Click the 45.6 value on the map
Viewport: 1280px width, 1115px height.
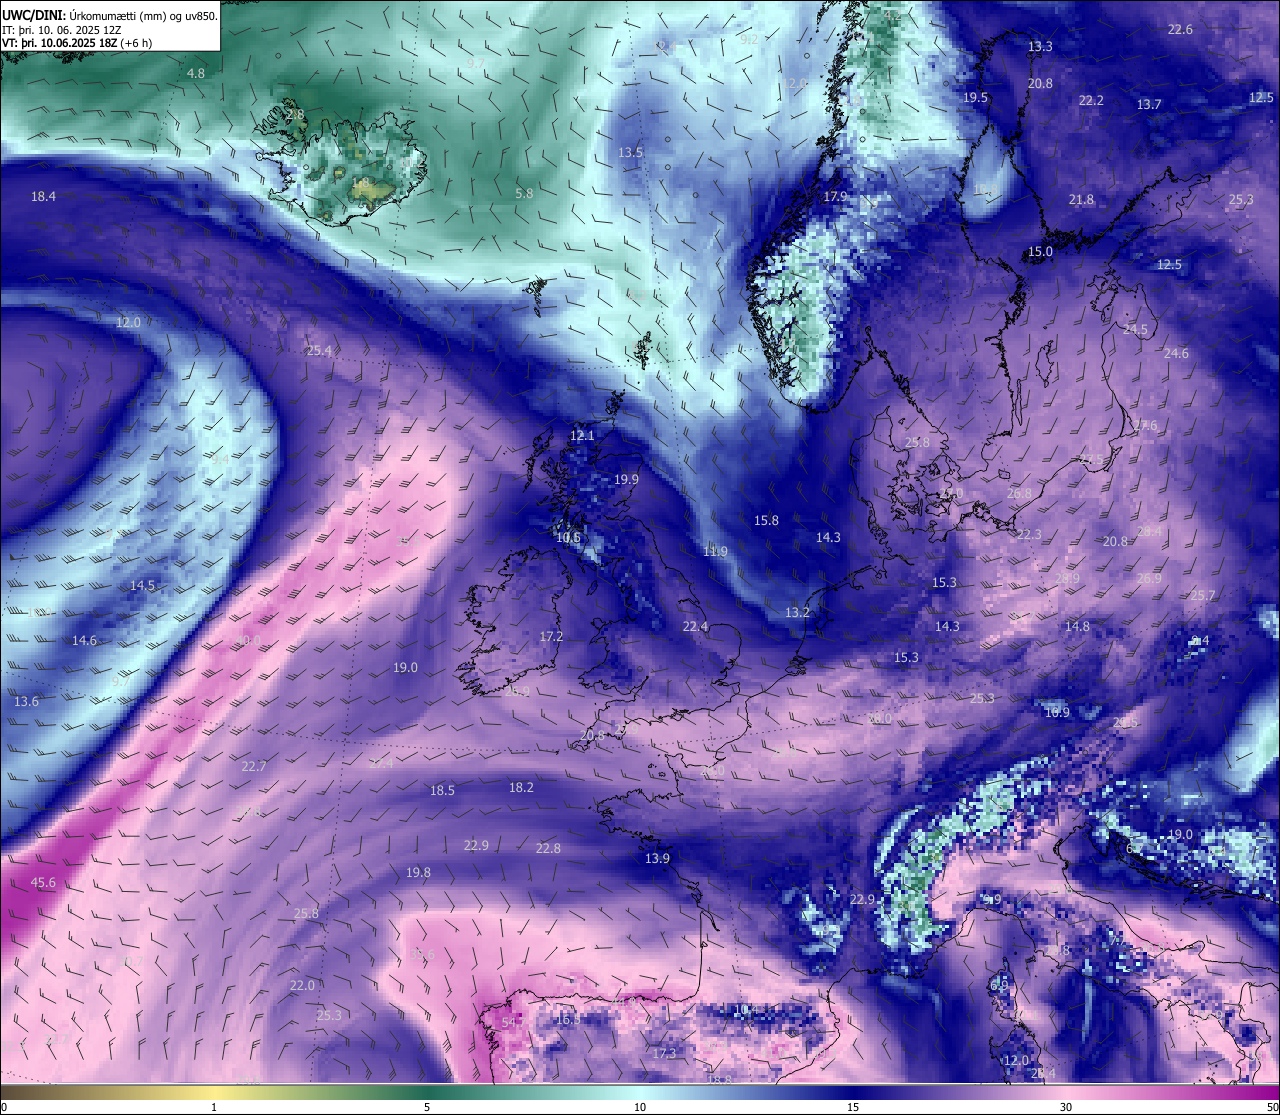coord(43,883)
